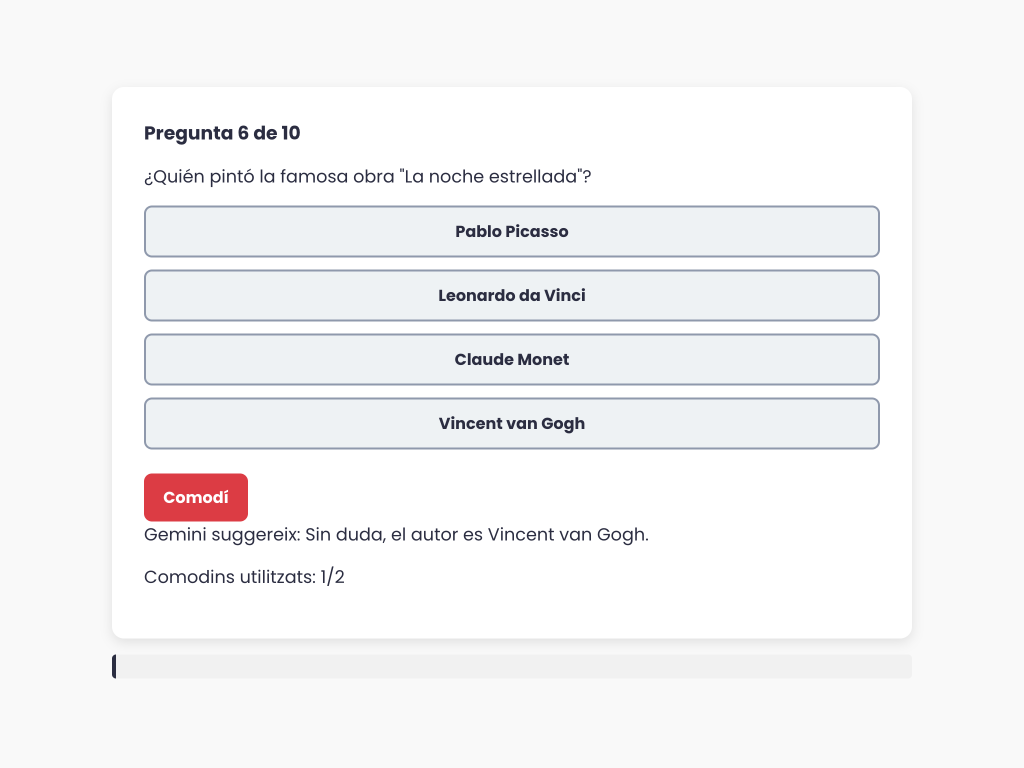This screenshot has width=1024, height=768.
Task: Click the question counter number 6
Action: point(243,133)
